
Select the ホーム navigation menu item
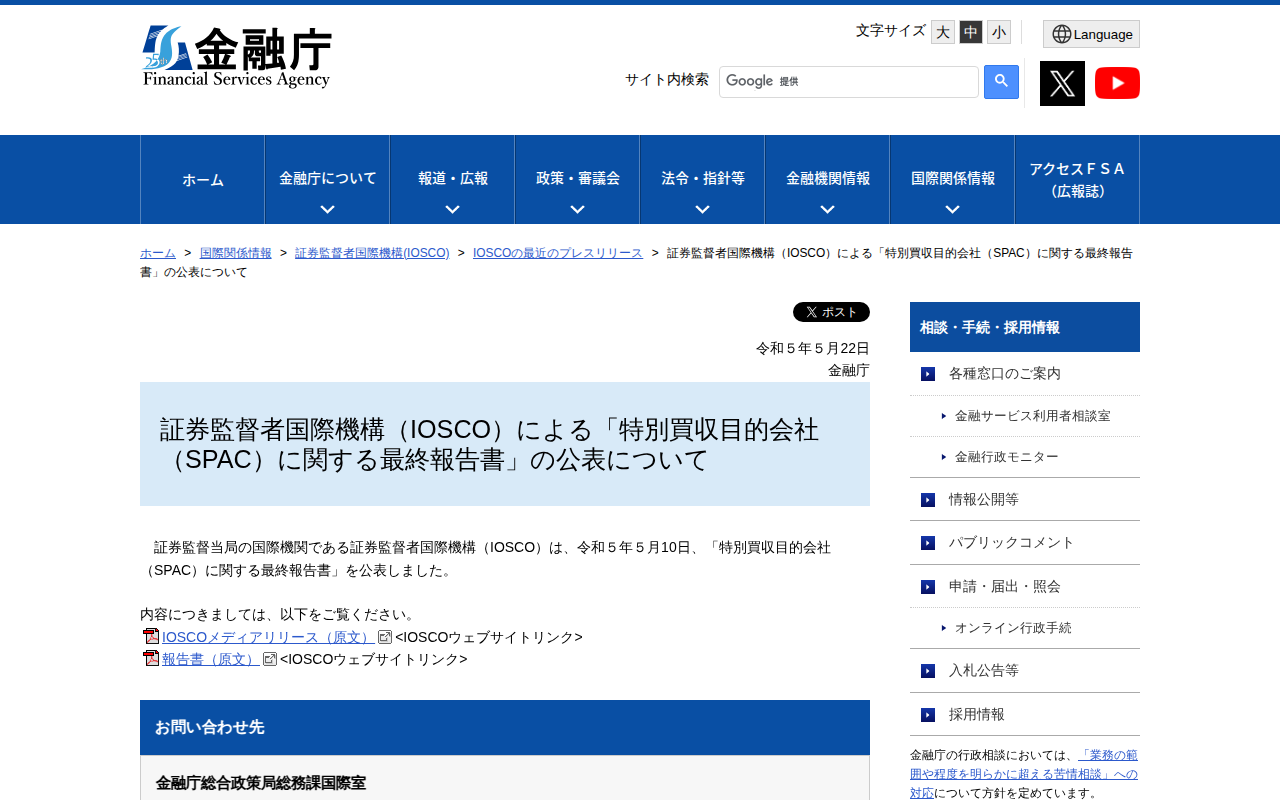point(202,179)
